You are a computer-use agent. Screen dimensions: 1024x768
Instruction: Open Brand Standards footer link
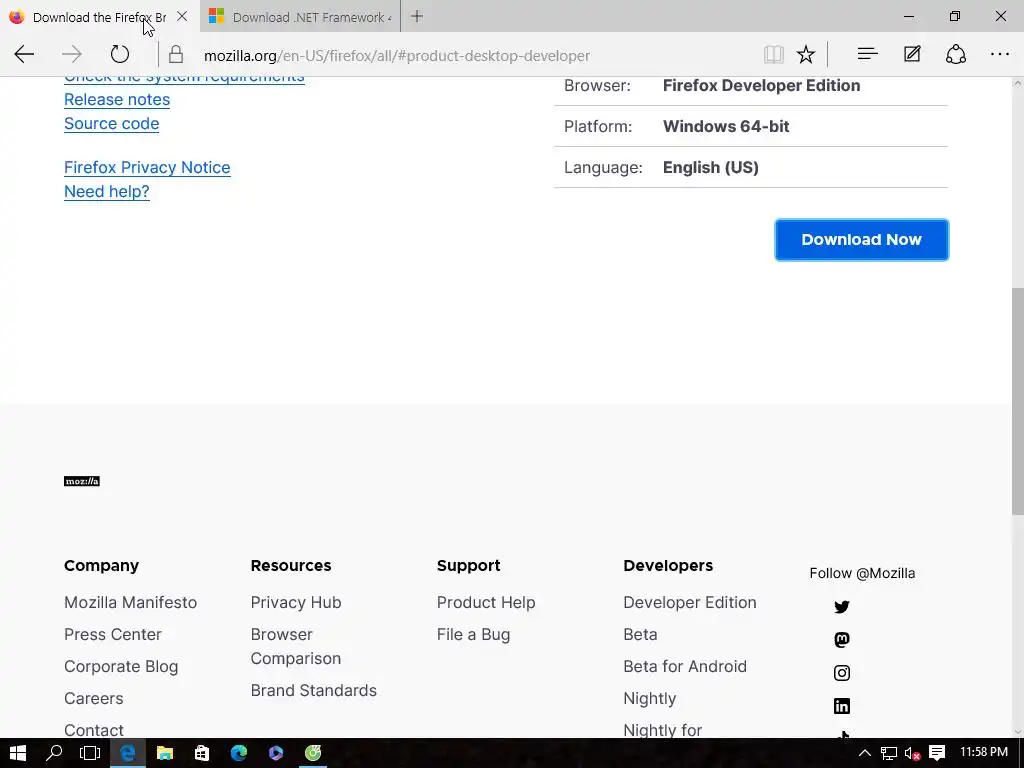[313, 690]
